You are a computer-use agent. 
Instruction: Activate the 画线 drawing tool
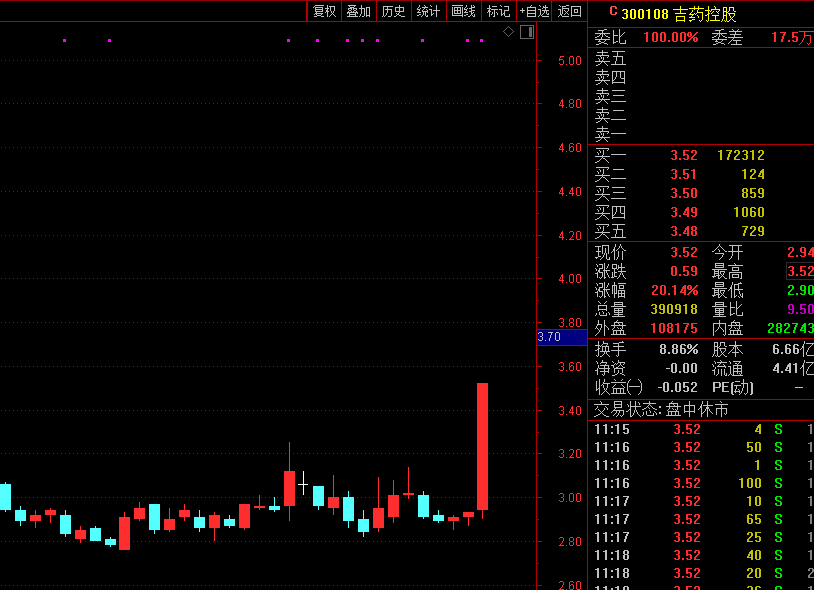point(463,11)
